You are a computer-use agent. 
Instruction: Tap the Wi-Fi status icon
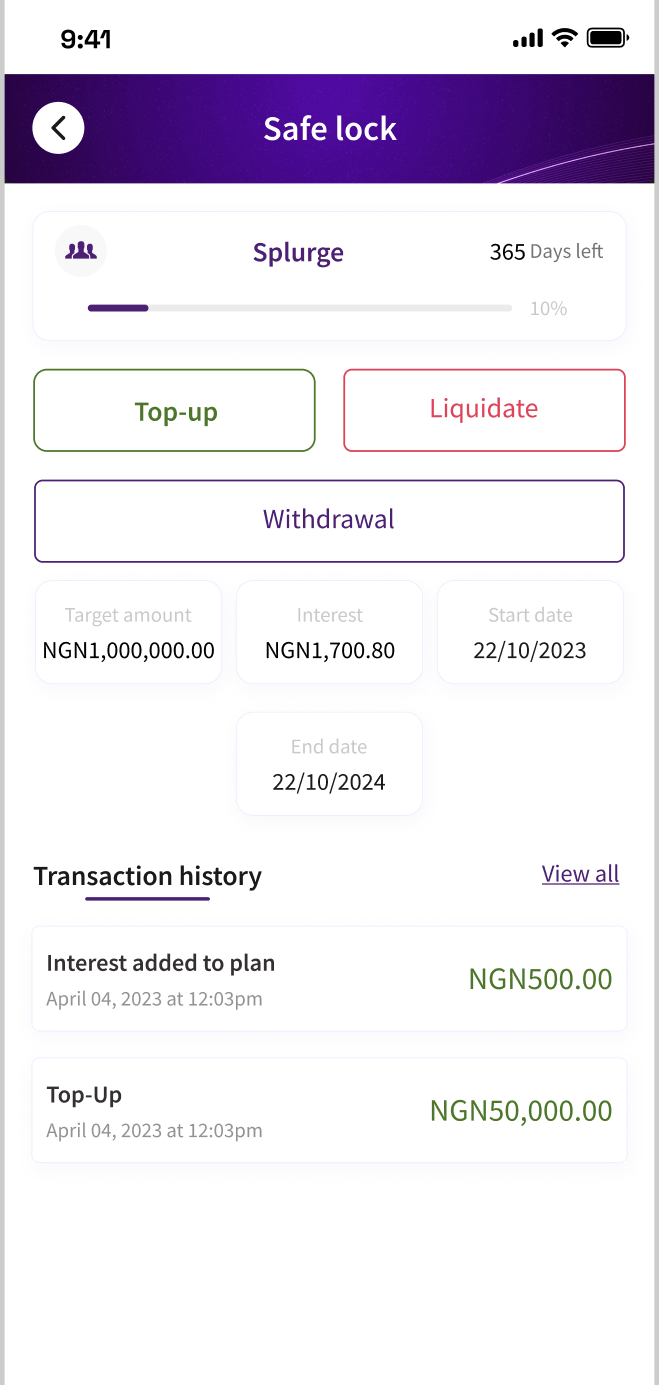[565, 39]
